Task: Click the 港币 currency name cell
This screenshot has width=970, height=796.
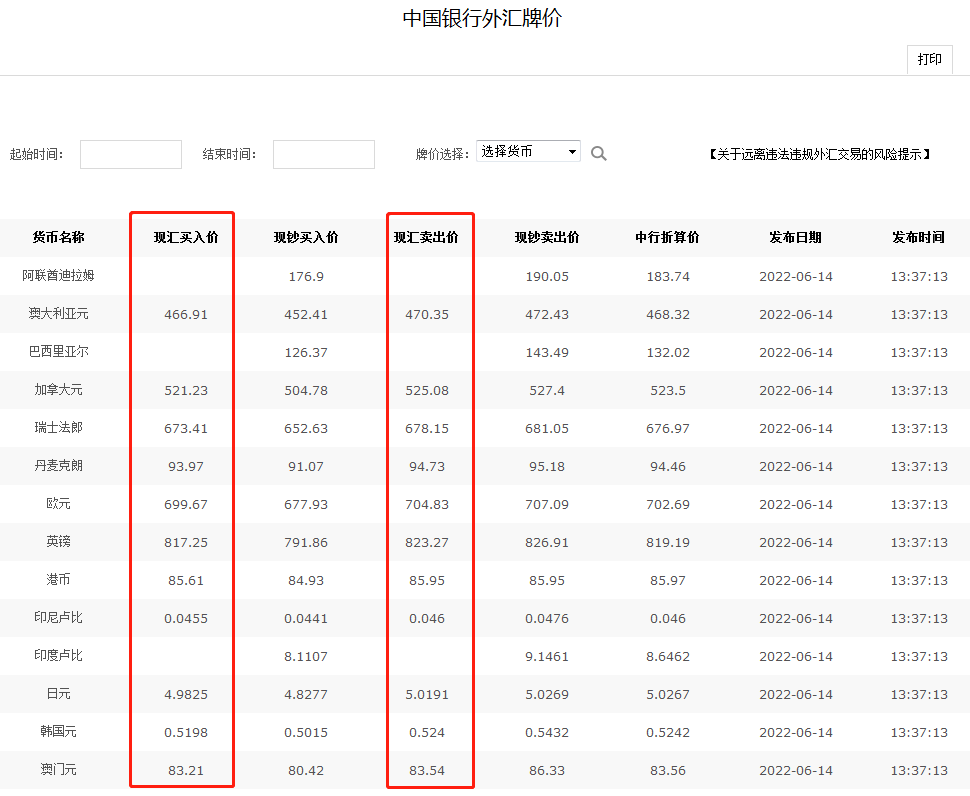Action: point(58,580)
